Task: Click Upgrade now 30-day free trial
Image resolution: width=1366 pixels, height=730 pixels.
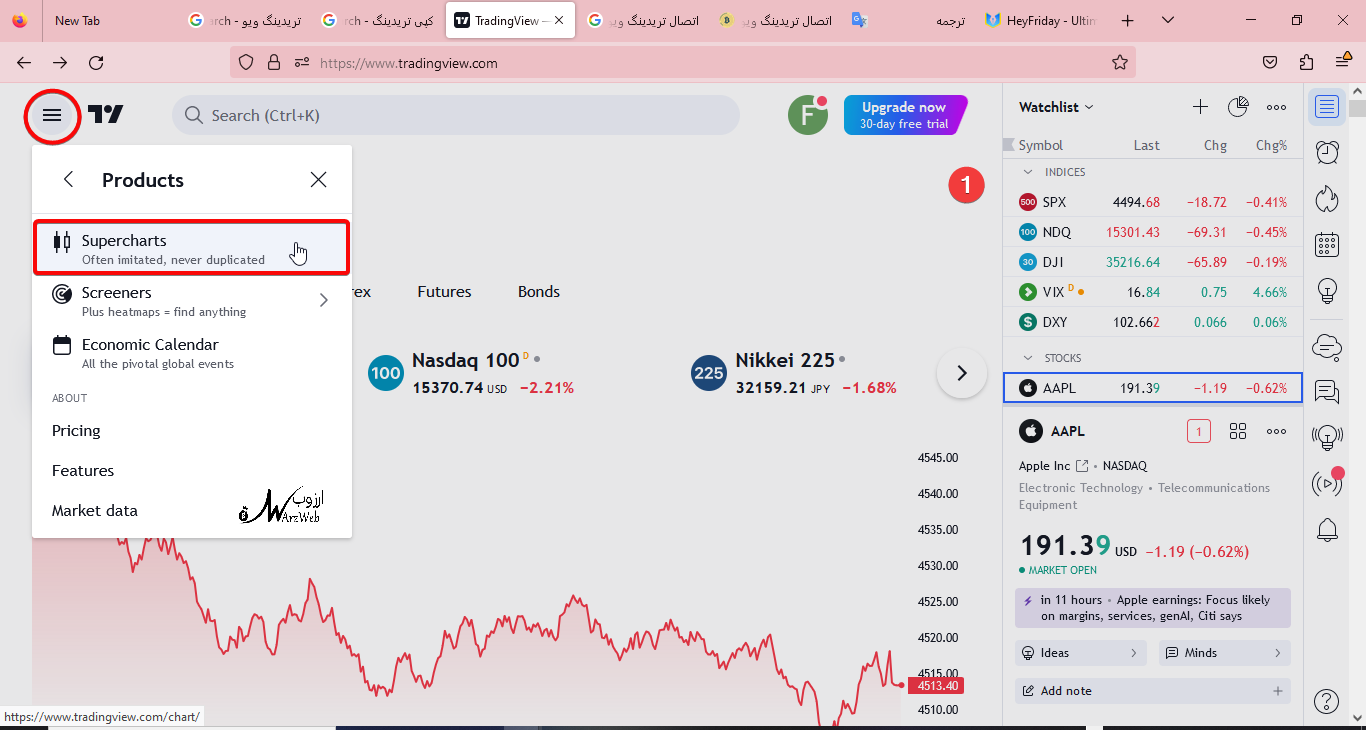Action: click(905, 115)
